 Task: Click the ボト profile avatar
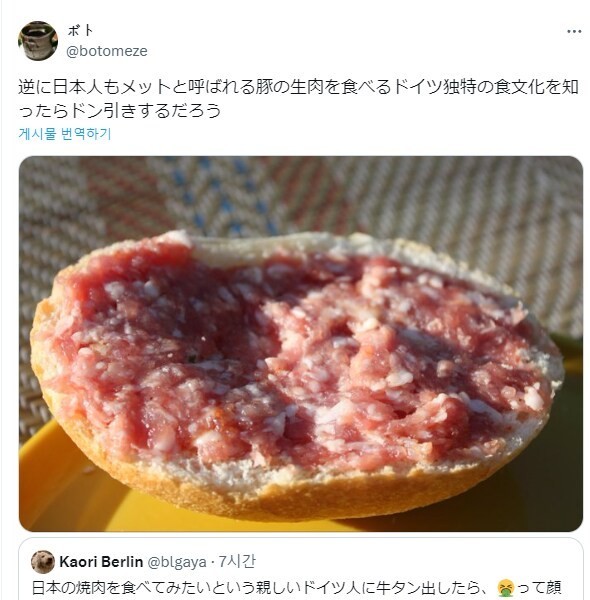(38, 41)
